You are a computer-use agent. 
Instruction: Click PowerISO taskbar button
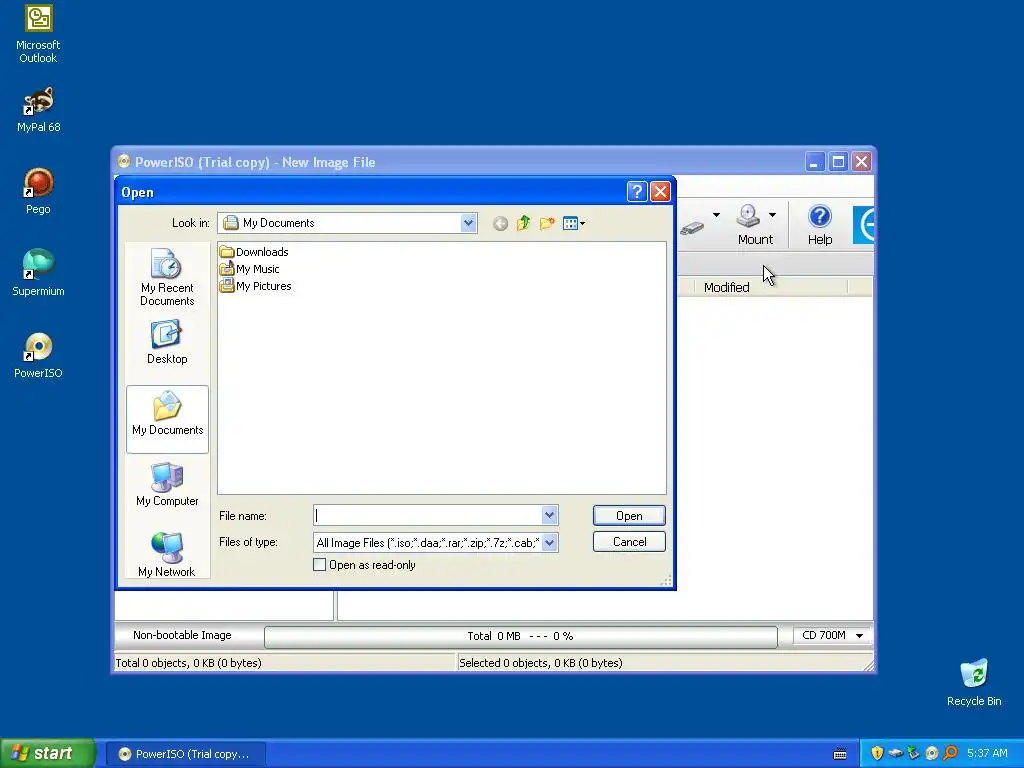[185, 754]
